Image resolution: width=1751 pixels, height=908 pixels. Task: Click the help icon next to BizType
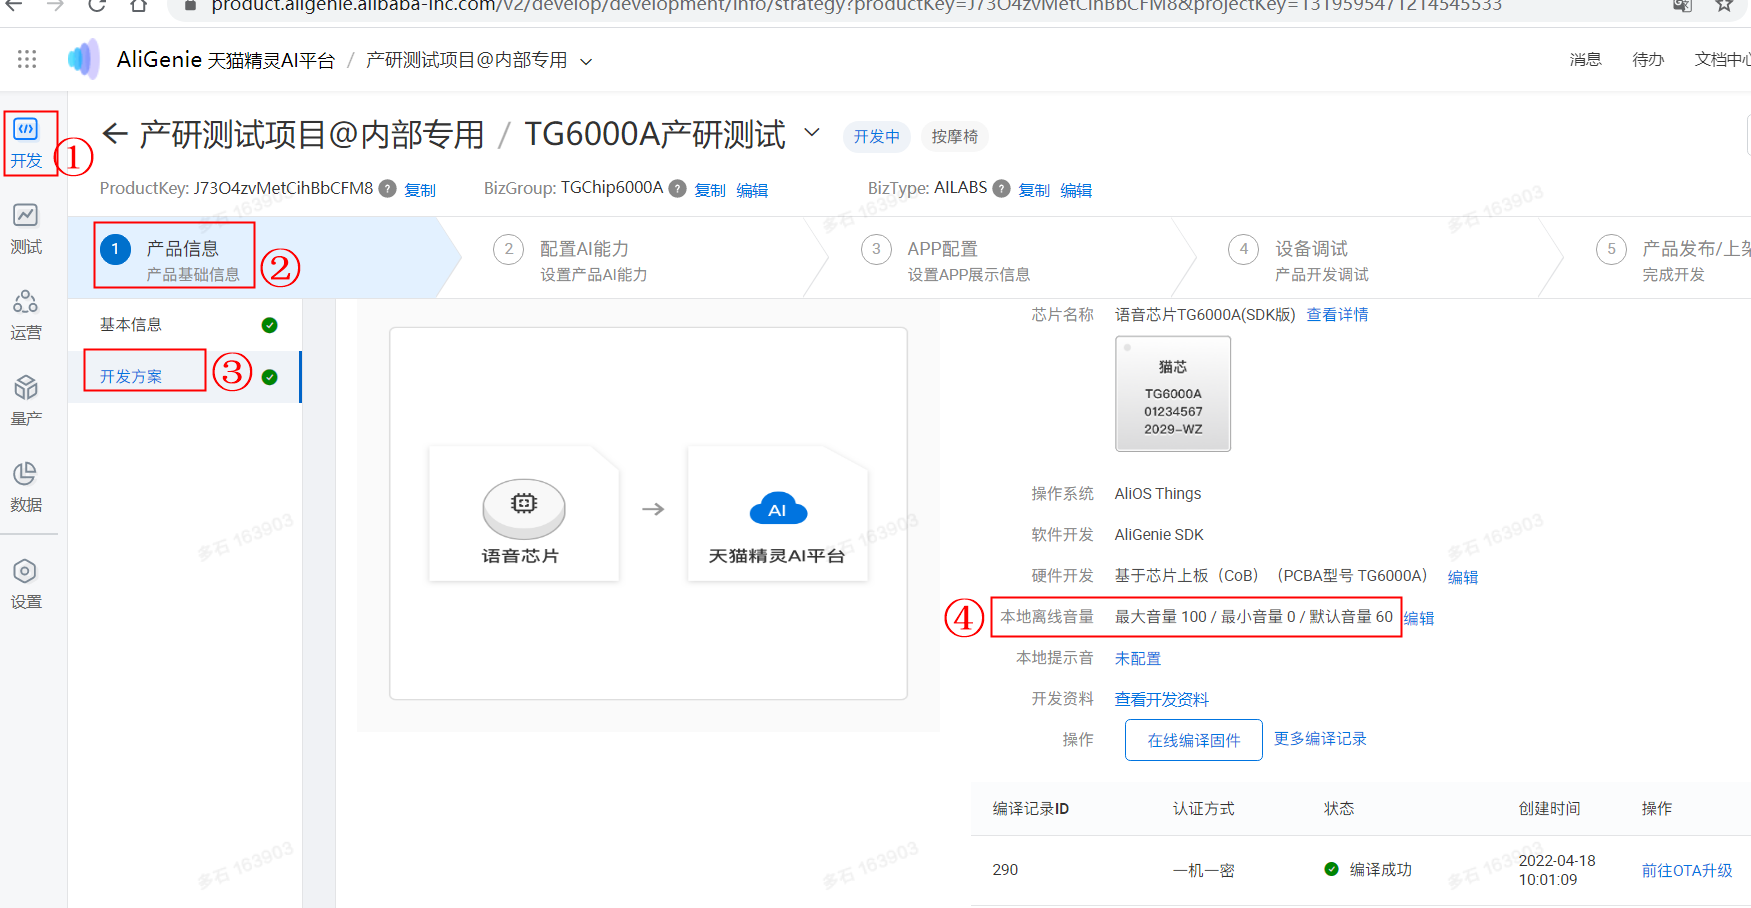[x=1002, y=188]
